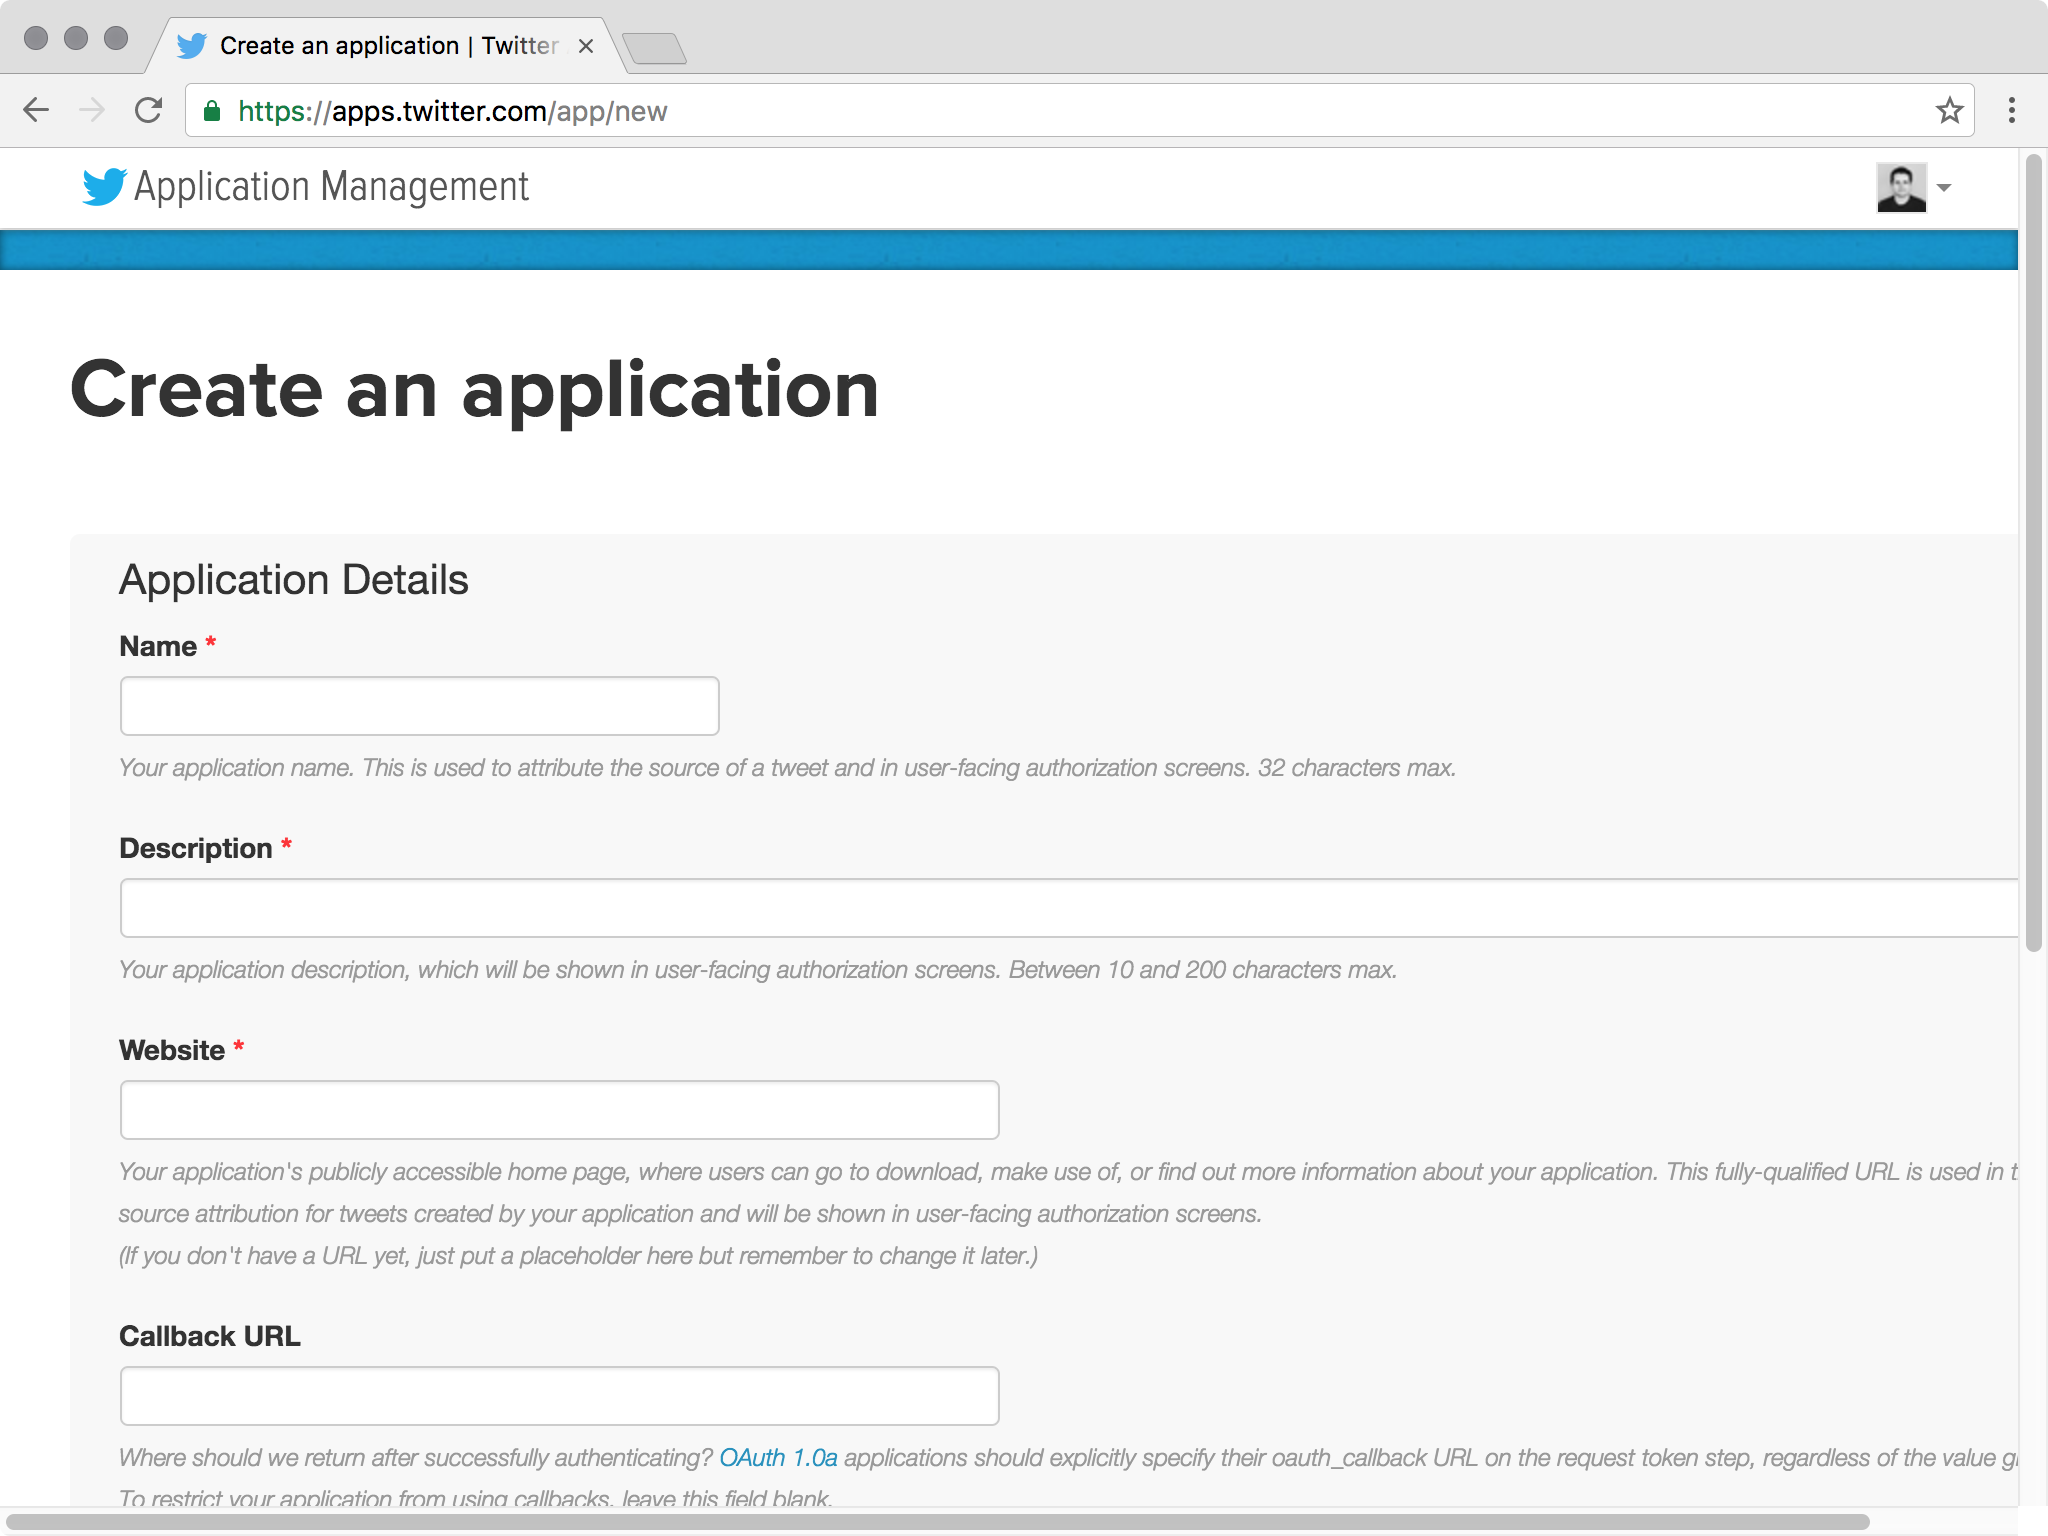Focus the Callback URL input field

pyautogui.click(x=559, y=1396)
